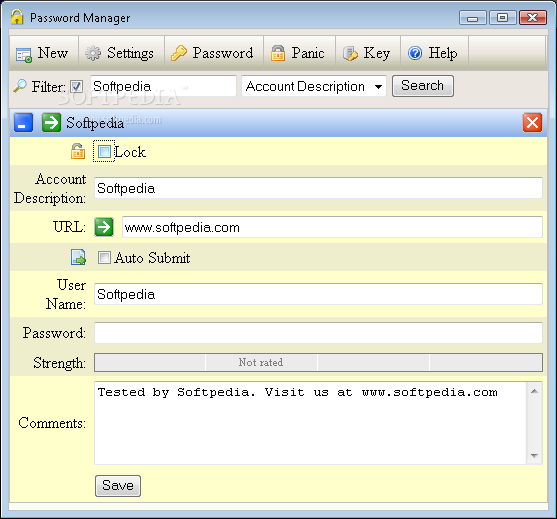557x519 pixels.
Task: Click the Key file icon in toolbar
Action: click(x=350, y=54)
